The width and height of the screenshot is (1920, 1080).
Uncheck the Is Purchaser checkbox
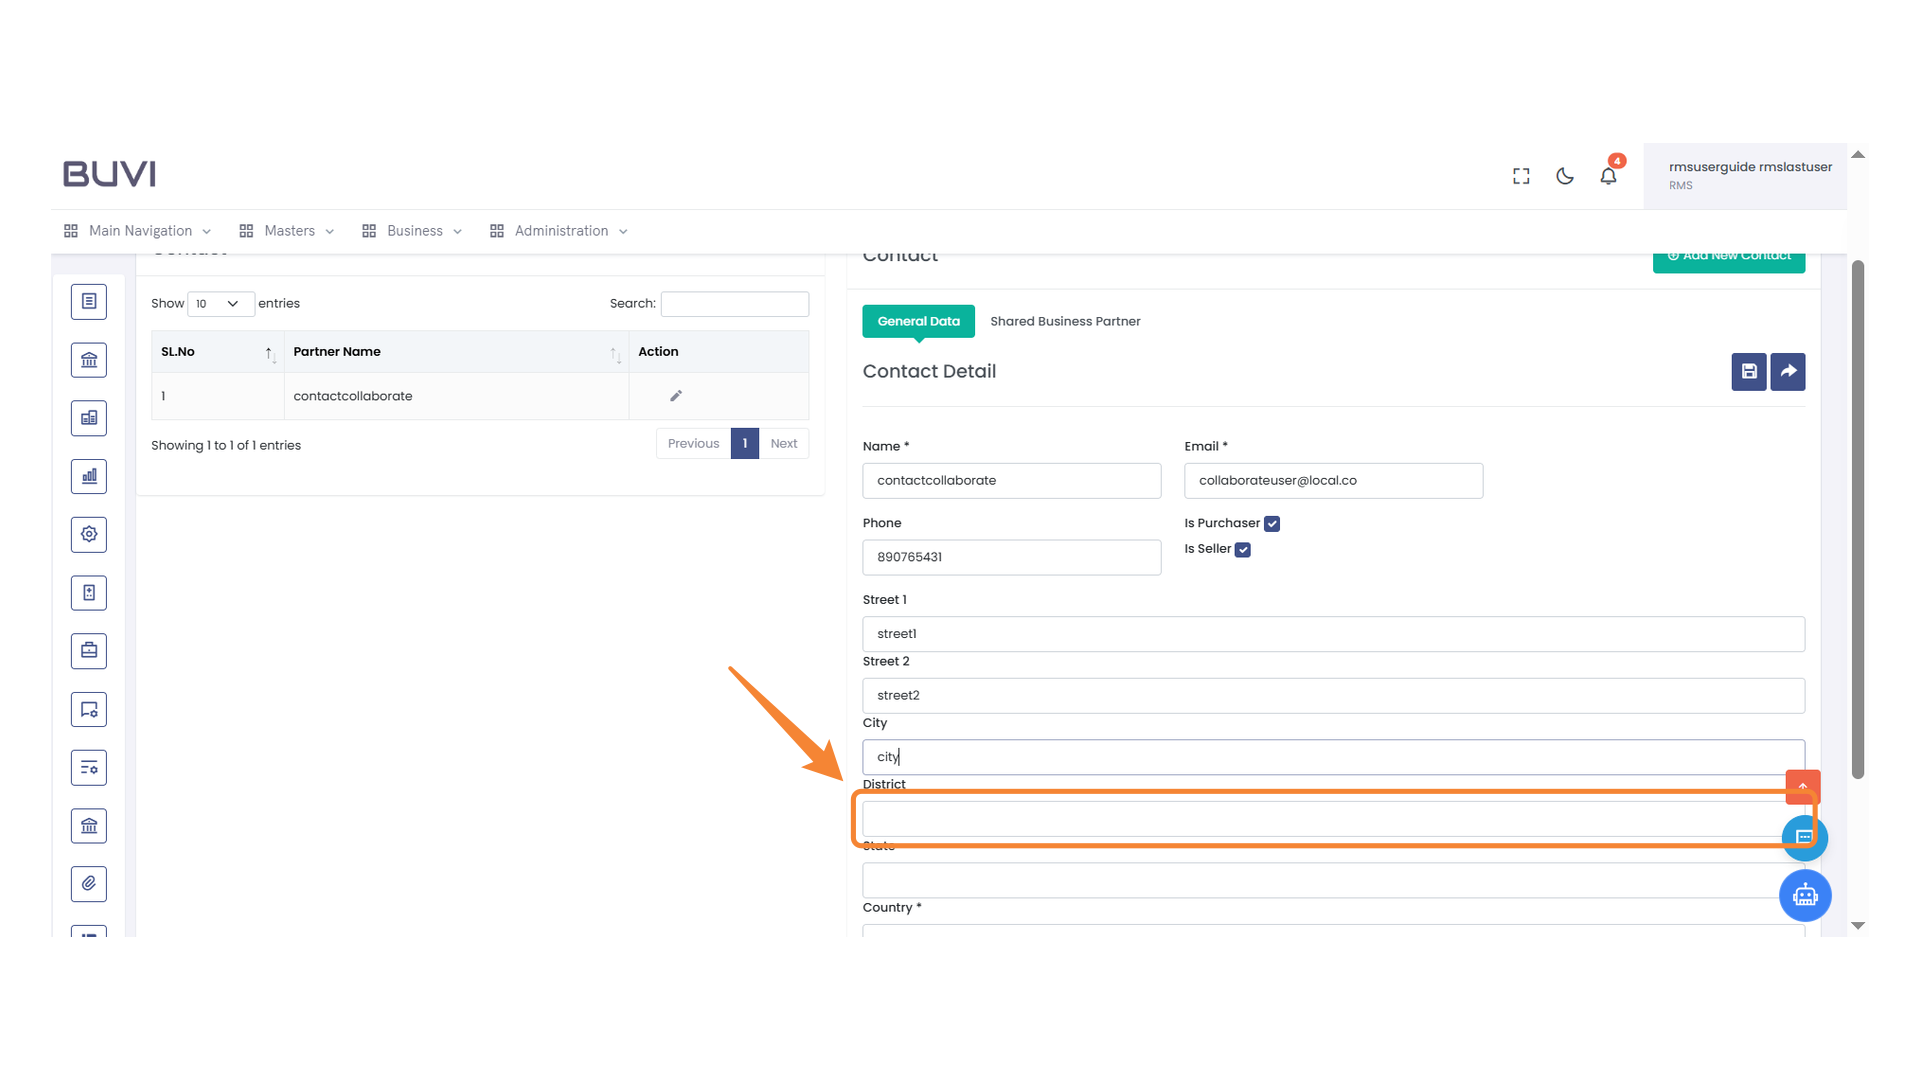(1271, 523)
